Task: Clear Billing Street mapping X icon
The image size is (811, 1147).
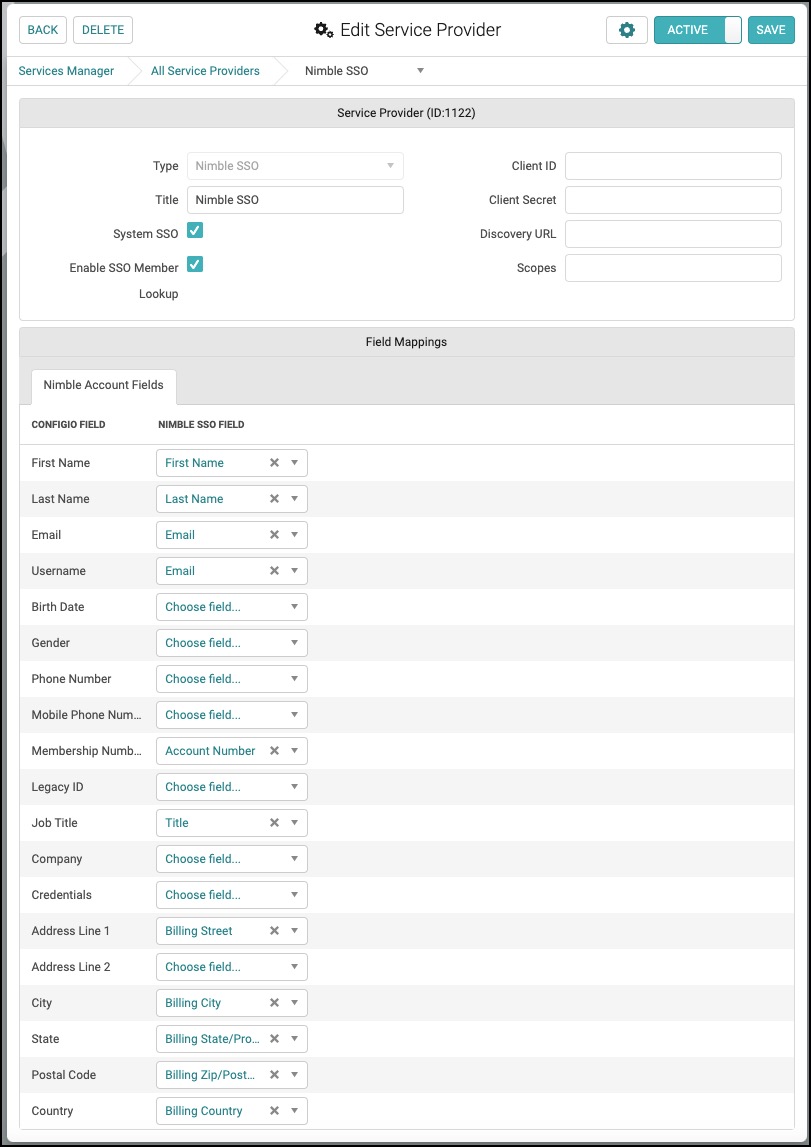Action: pos(274,931)
